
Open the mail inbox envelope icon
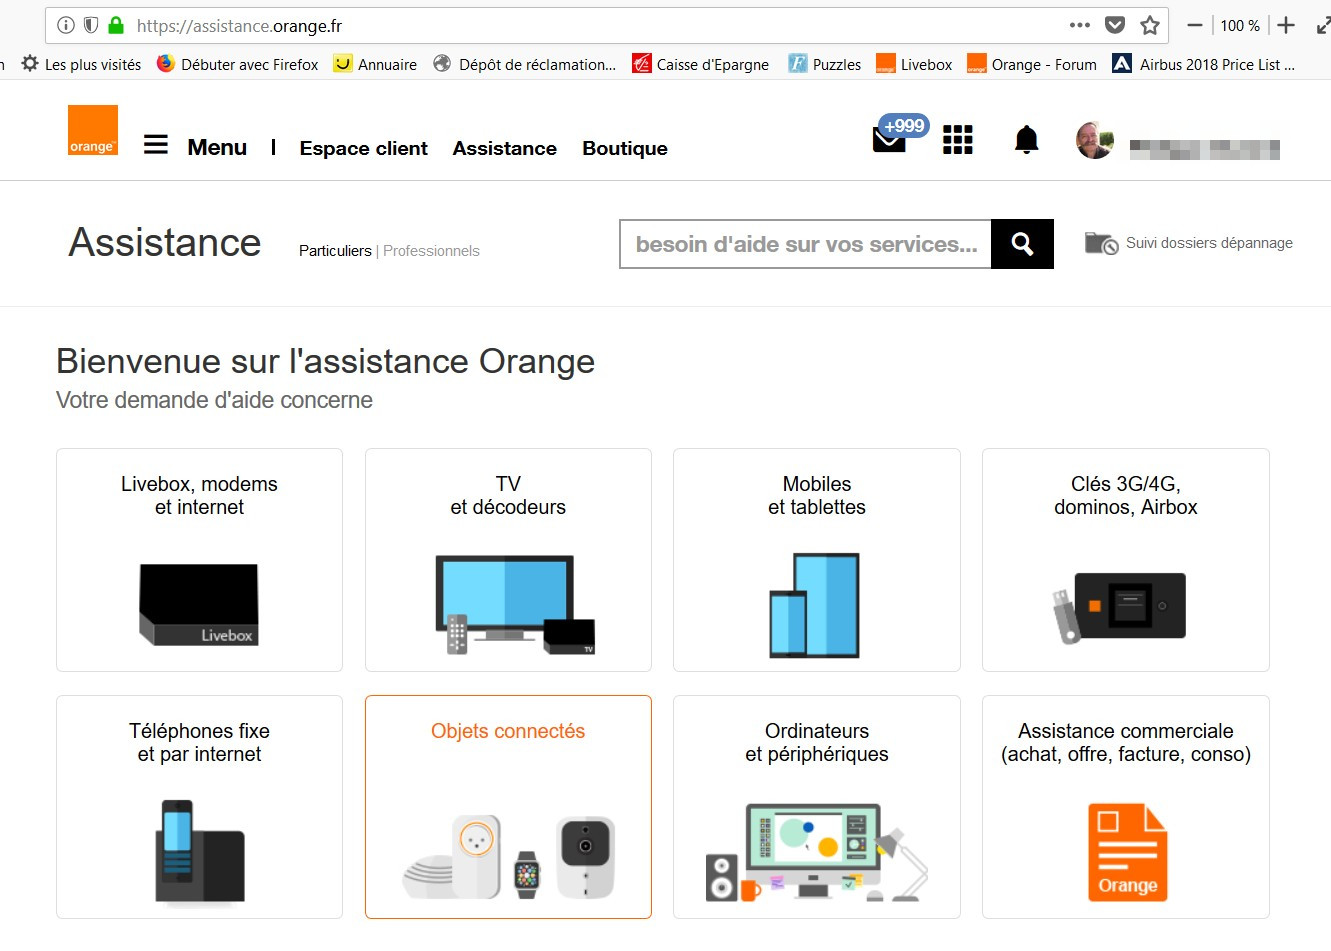[x=889, y=140]
